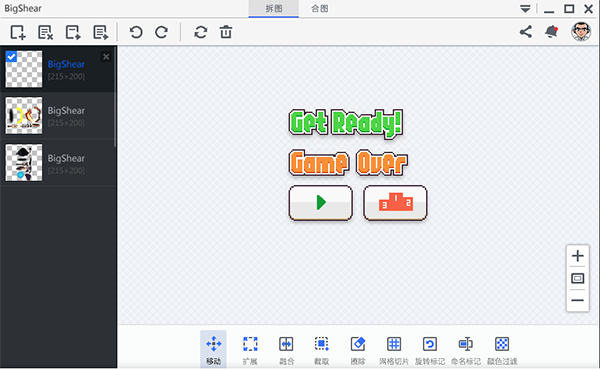This screenshot has height=369, width=600.
Task: Maximize the BigShear window
Action: 569,8
